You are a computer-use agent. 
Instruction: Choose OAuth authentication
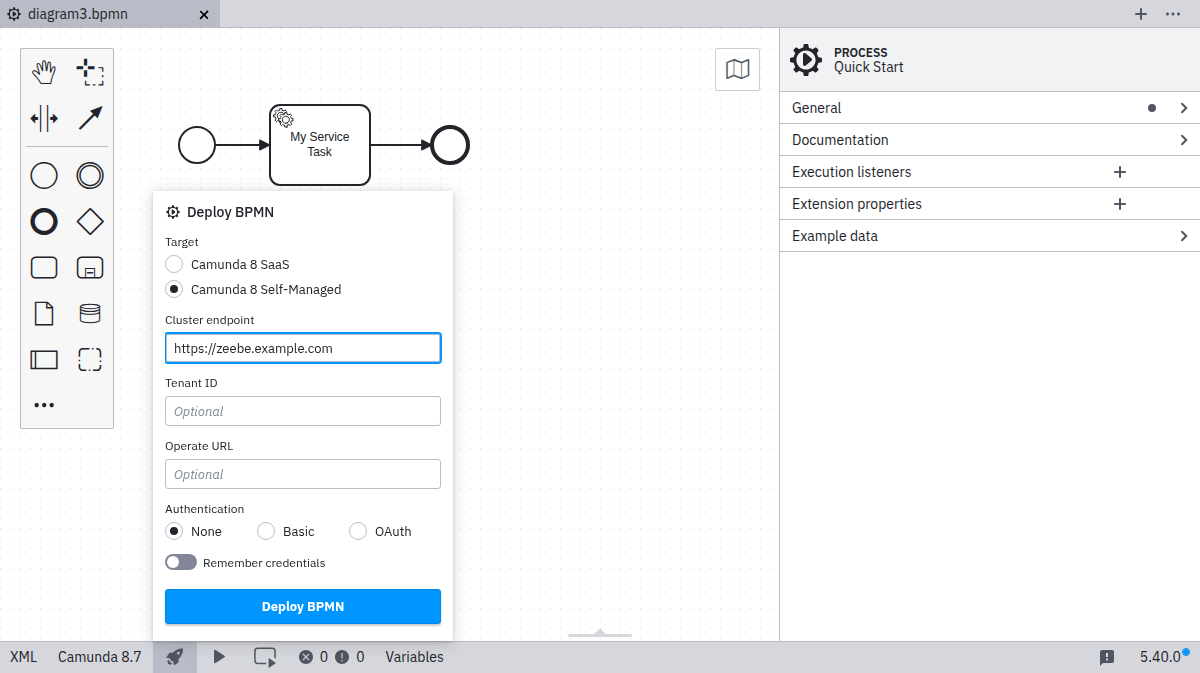point(357,531)
